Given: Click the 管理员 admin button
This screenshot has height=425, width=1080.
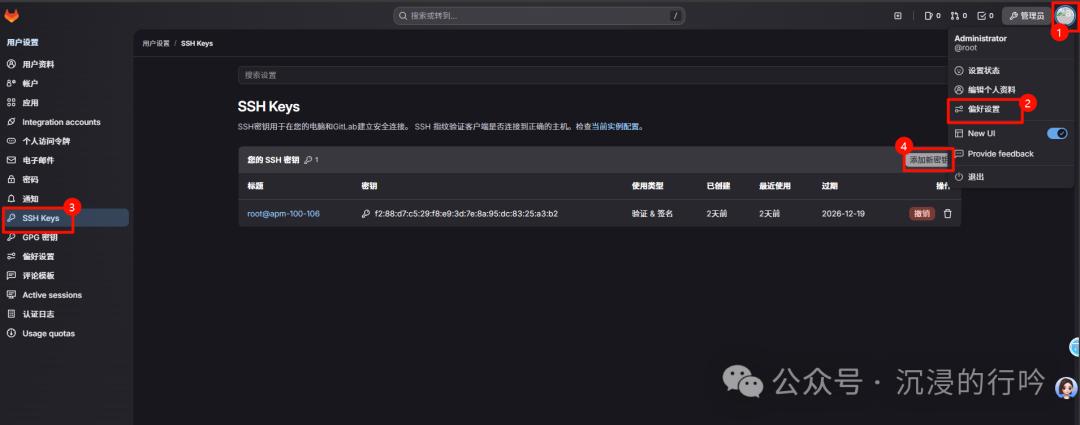Looking at the screenshot, I should pyautogui.click(x=1026, y=15).
